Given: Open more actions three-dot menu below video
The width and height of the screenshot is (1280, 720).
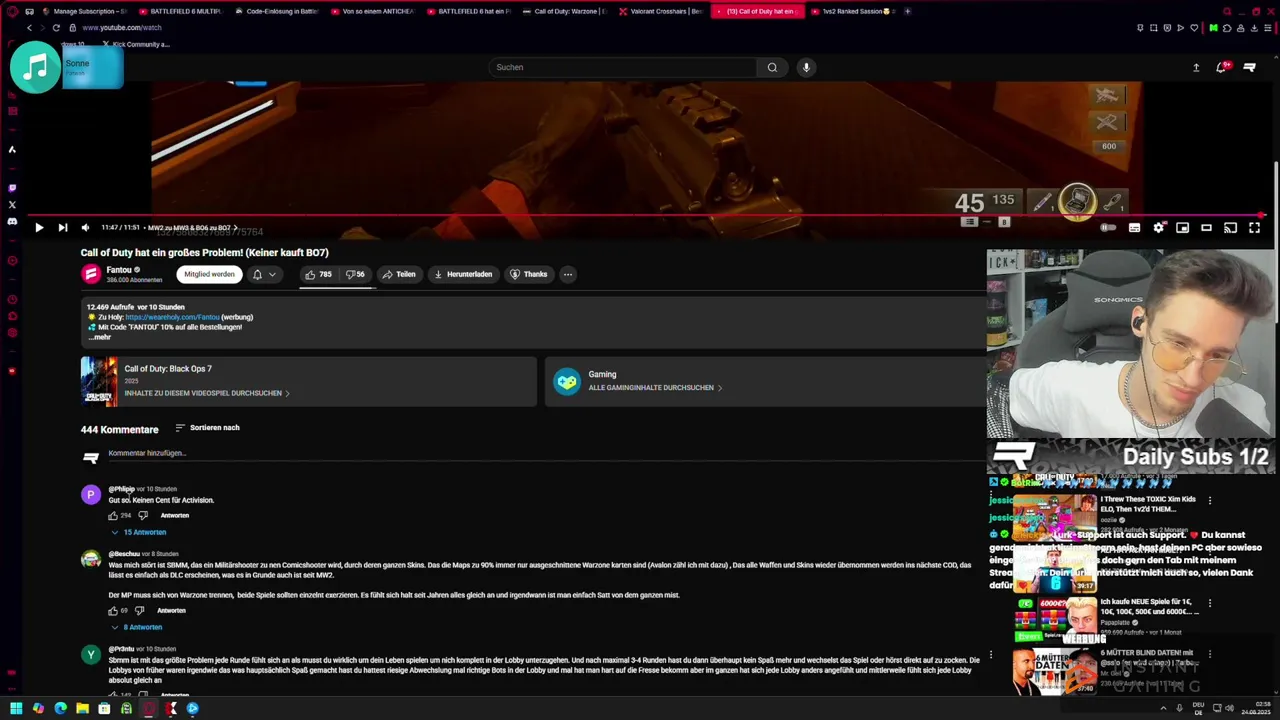Looking at the screenshot, I should [567, 274].
